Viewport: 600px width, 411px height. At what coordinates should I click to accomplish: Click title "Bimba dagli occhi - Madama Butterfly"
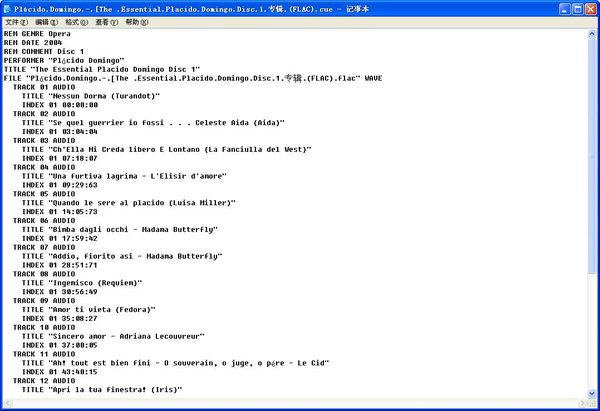click(120, 230)
